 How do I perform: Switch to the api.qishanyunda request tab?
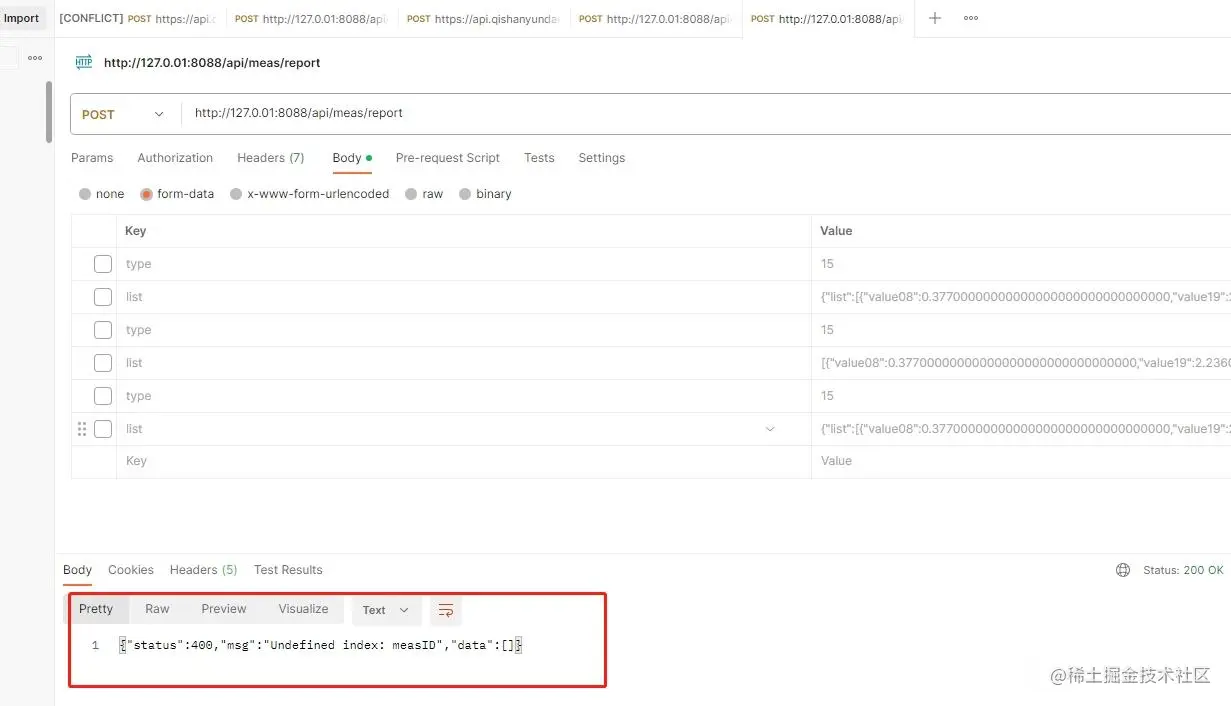[484, 18]
